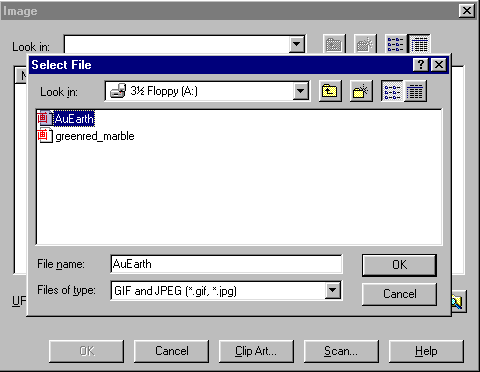Click the File name input field
480x372 pixels.
pos(226,264)
